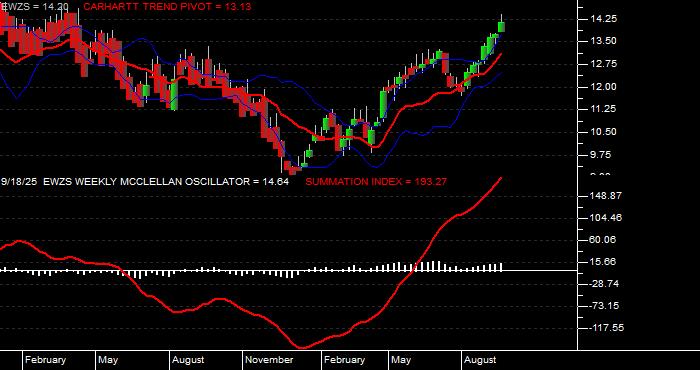The height and width of the screenshot is (370, 700).
Task: Click the -73.15 summation axis value
Action: coord(603,306)
